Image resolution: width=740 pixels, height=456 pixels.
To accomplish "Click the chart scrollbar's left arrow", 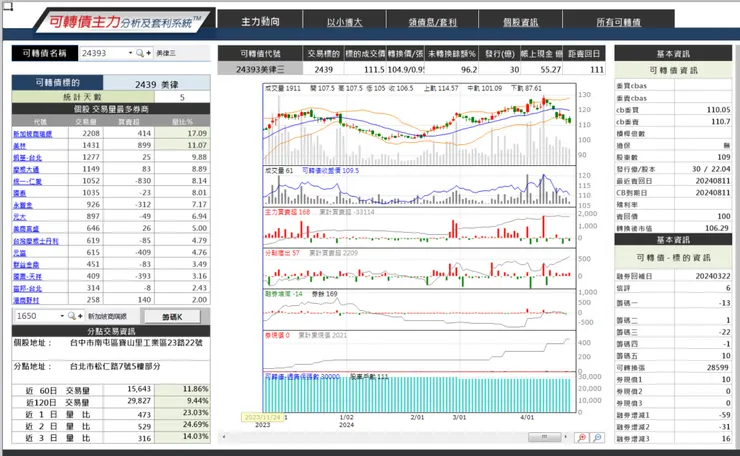I will [x=224, y=437].
